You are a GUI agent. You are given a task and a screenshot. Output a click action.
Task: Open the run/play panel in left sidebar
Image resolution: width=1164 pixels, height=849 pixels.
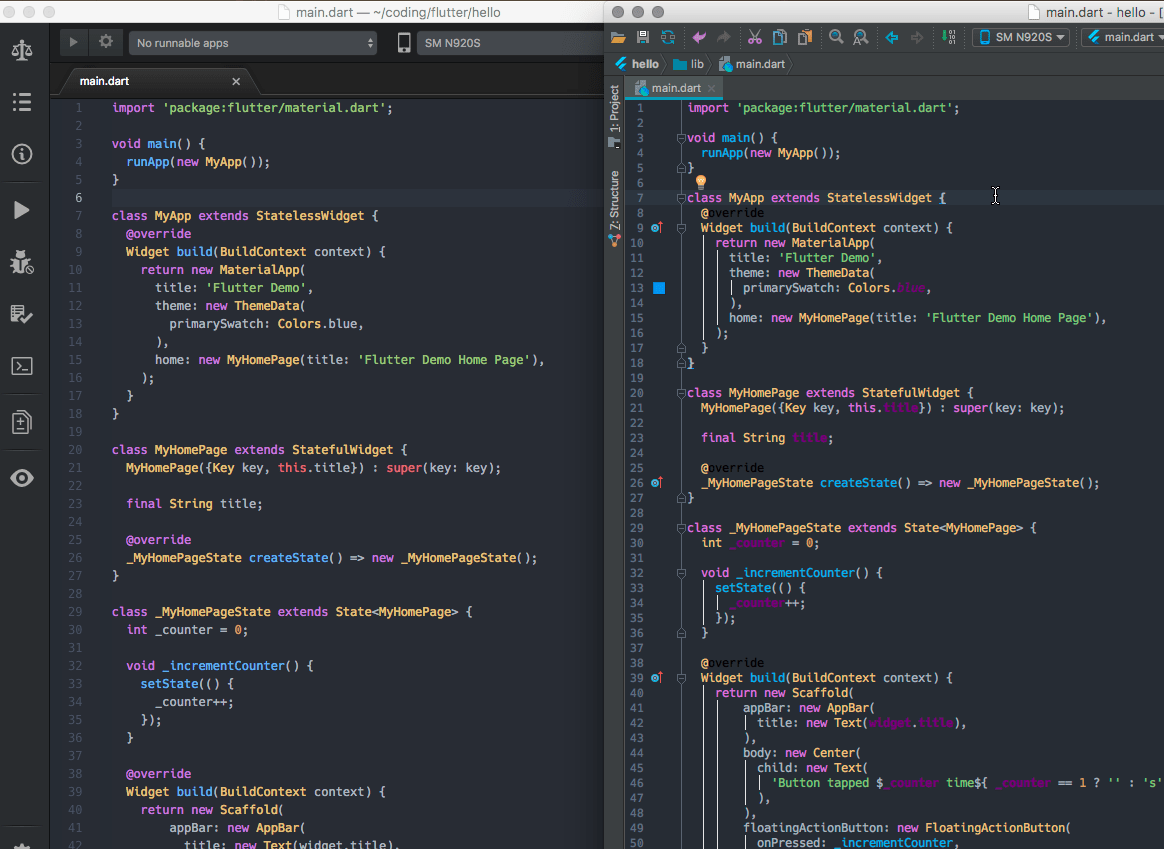point(21,210)
